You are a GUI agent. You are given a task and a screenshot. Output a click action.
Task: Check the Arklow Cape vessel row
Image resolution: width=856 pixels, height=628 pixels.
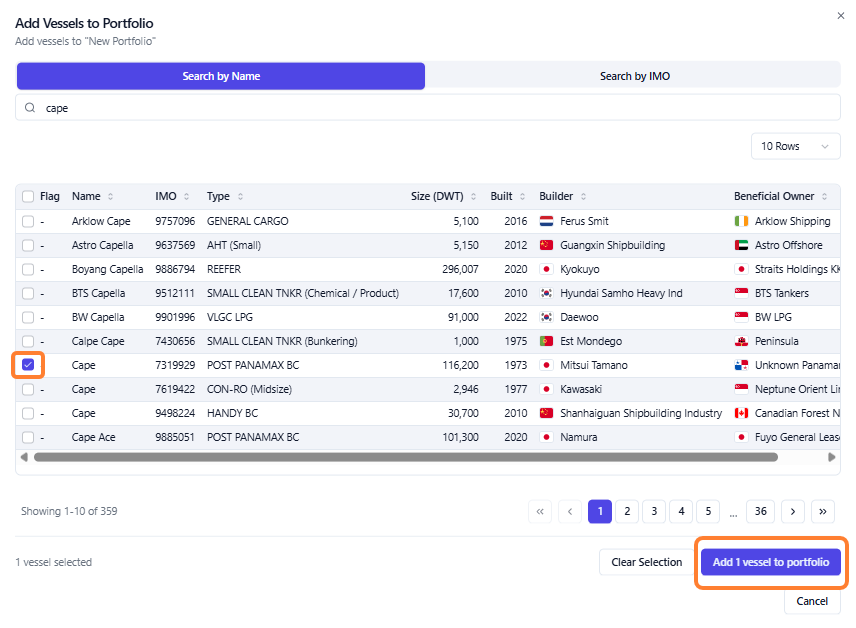coord(28,222)
